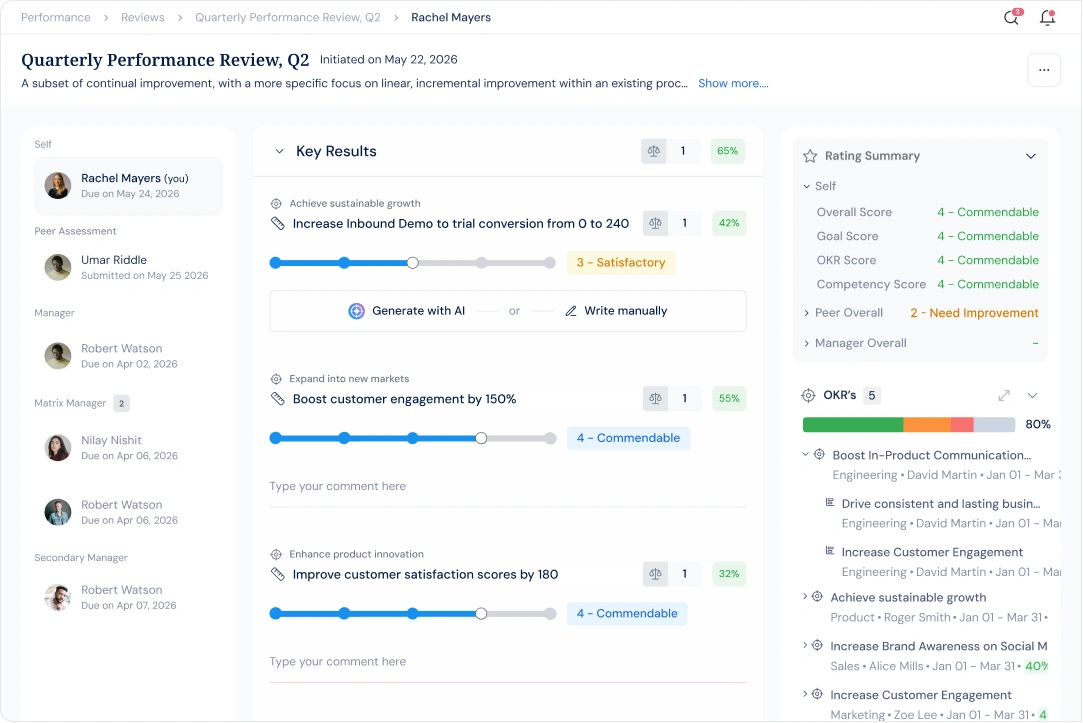Screen dimensions: 1083x723
Task: Click Write manually option
Action: pyautogui.click(x=616, y=311)
